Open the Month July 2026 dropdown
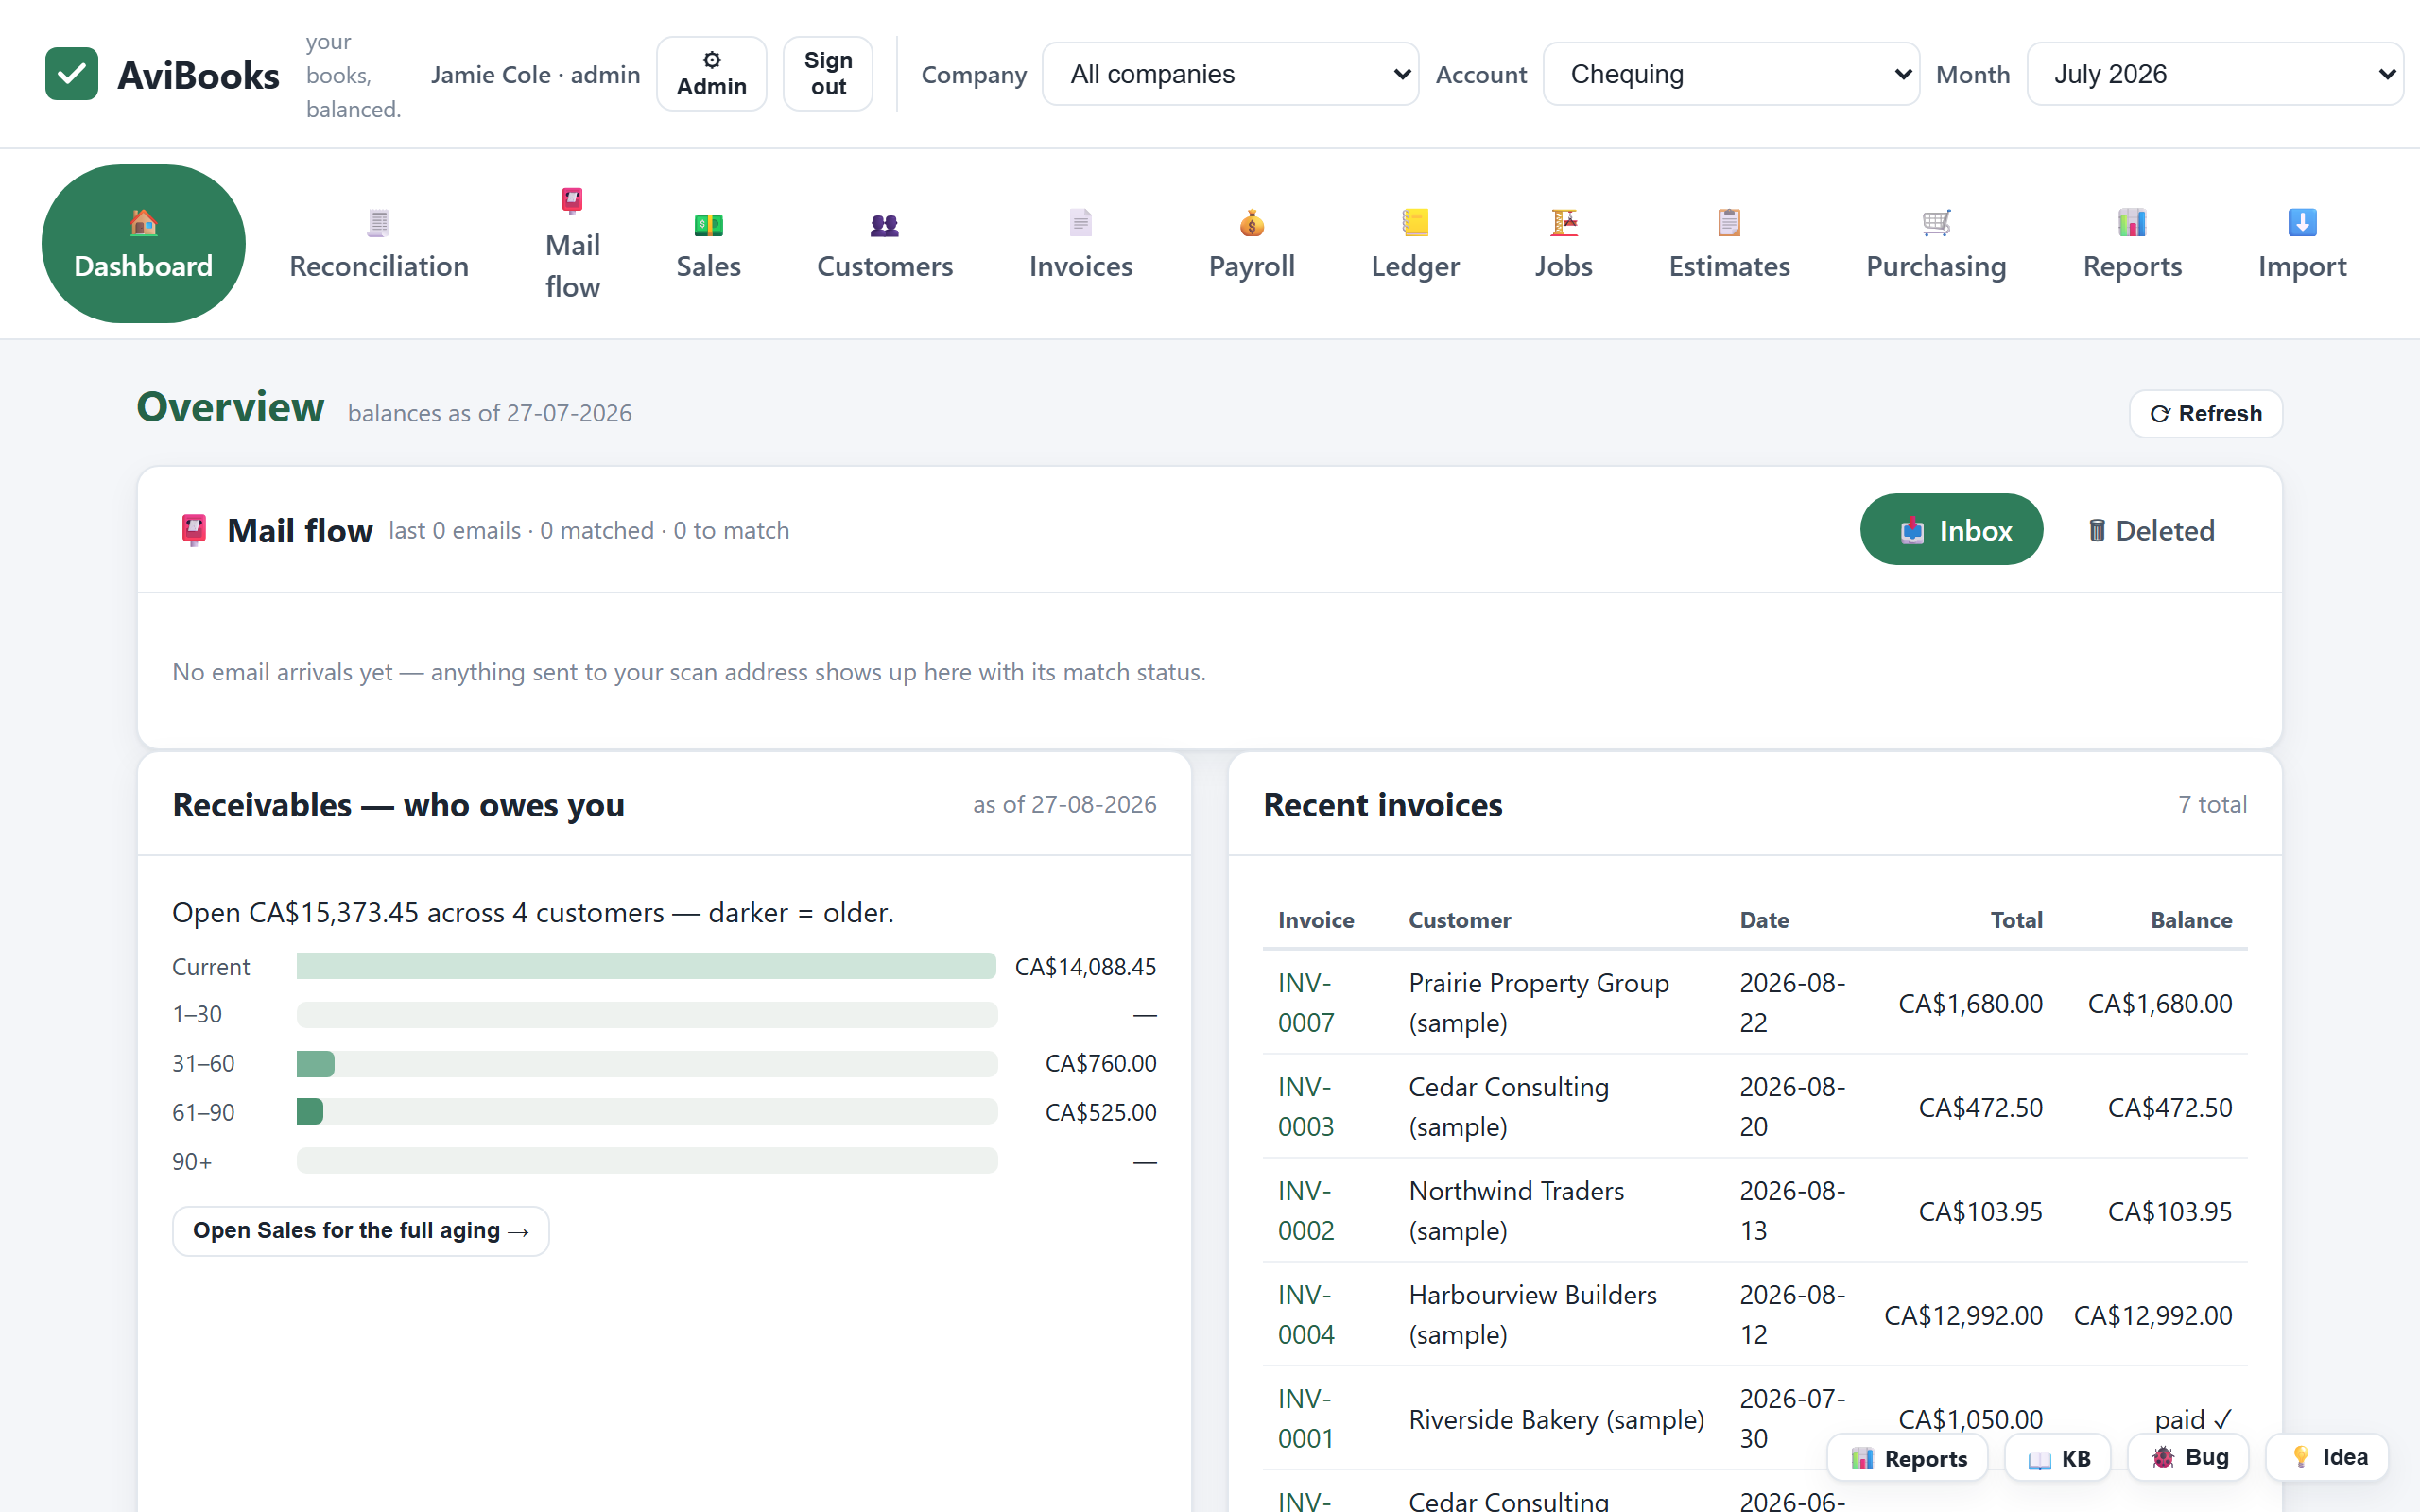Image resolution: width=2420 pixels, height=1512 pixels. point(2215,74)
